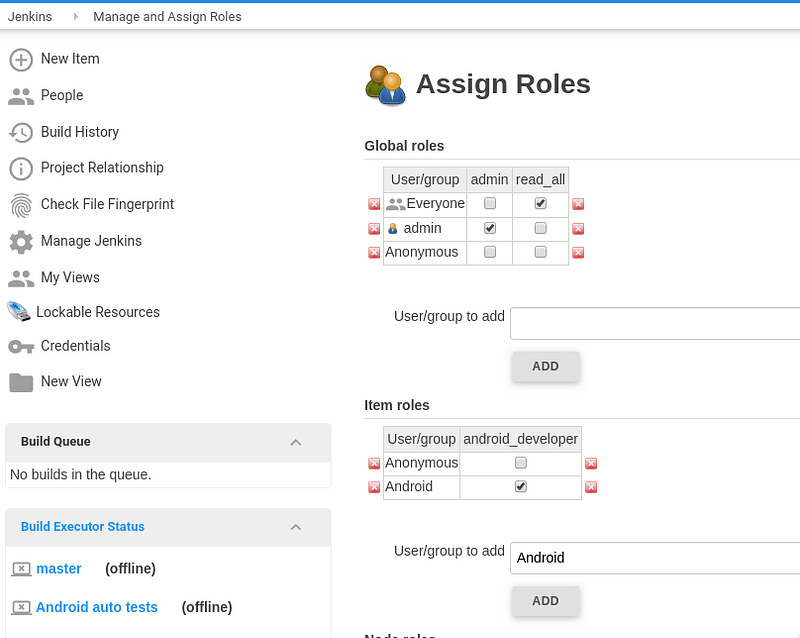This screenshot has width=800, height=638.
Task: Click the 'No builds in the queue.' text
Action: [81, 475]
